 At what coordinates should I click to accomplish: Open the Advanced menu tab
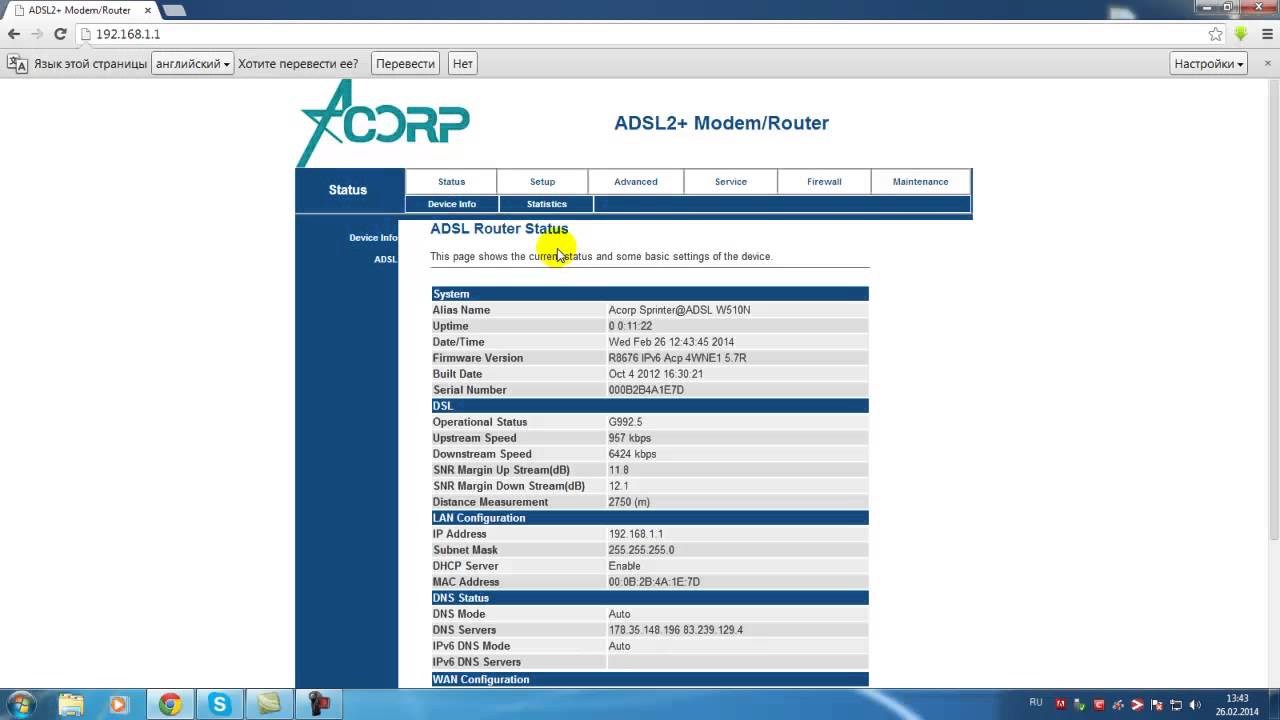635,182
